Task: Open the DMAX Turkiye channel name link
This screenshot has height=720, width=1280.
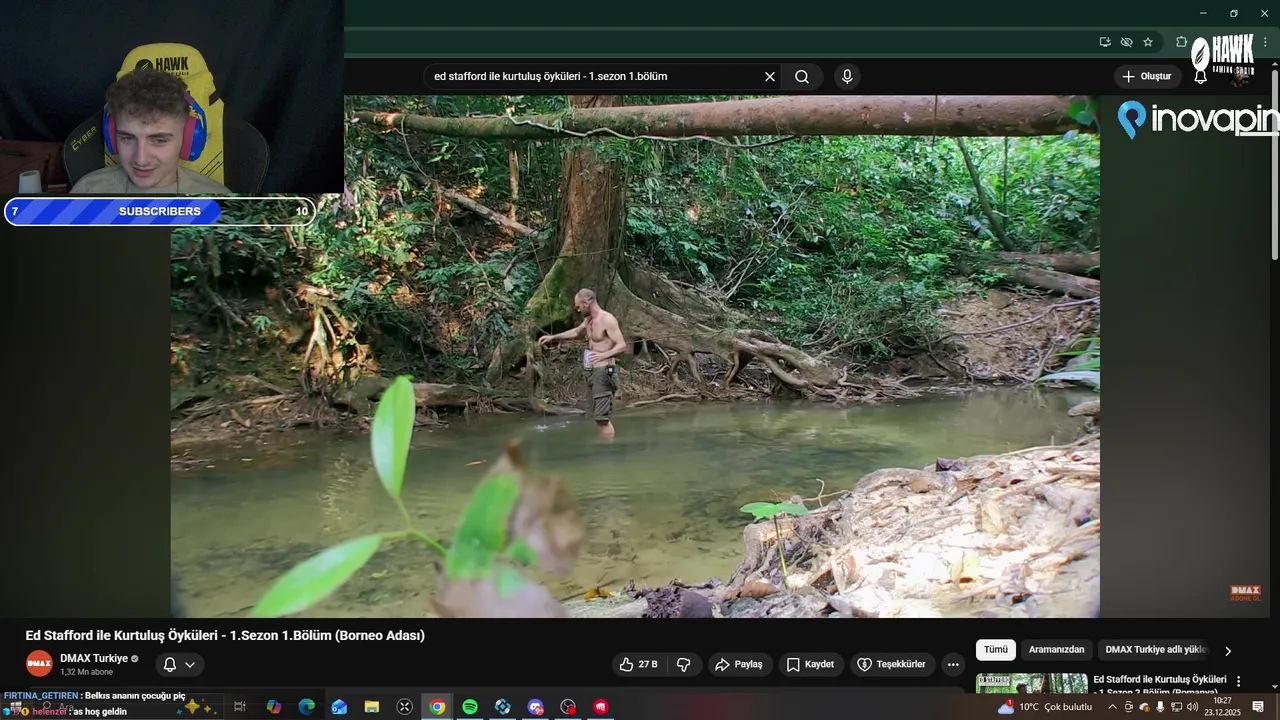Action: point(94,658)
